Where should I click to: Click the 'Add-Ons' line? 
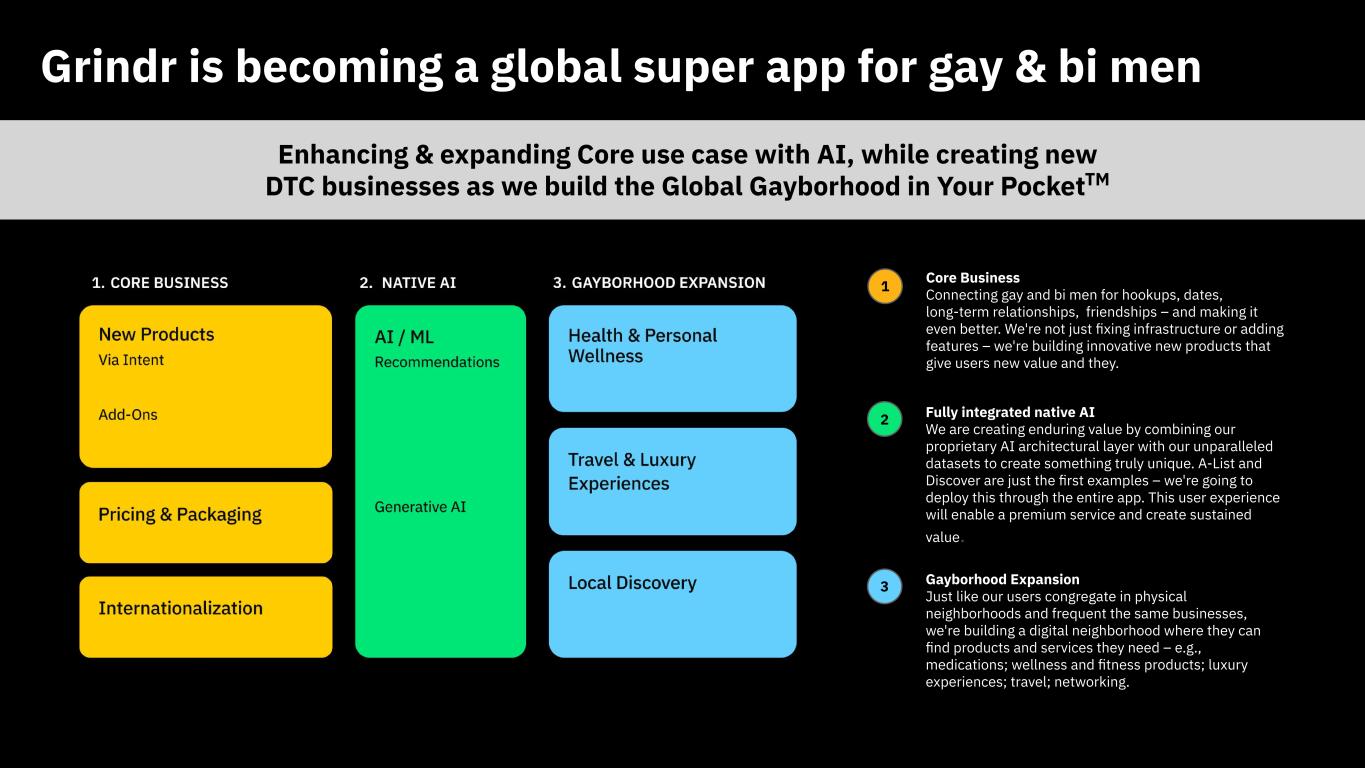point(128,415)
